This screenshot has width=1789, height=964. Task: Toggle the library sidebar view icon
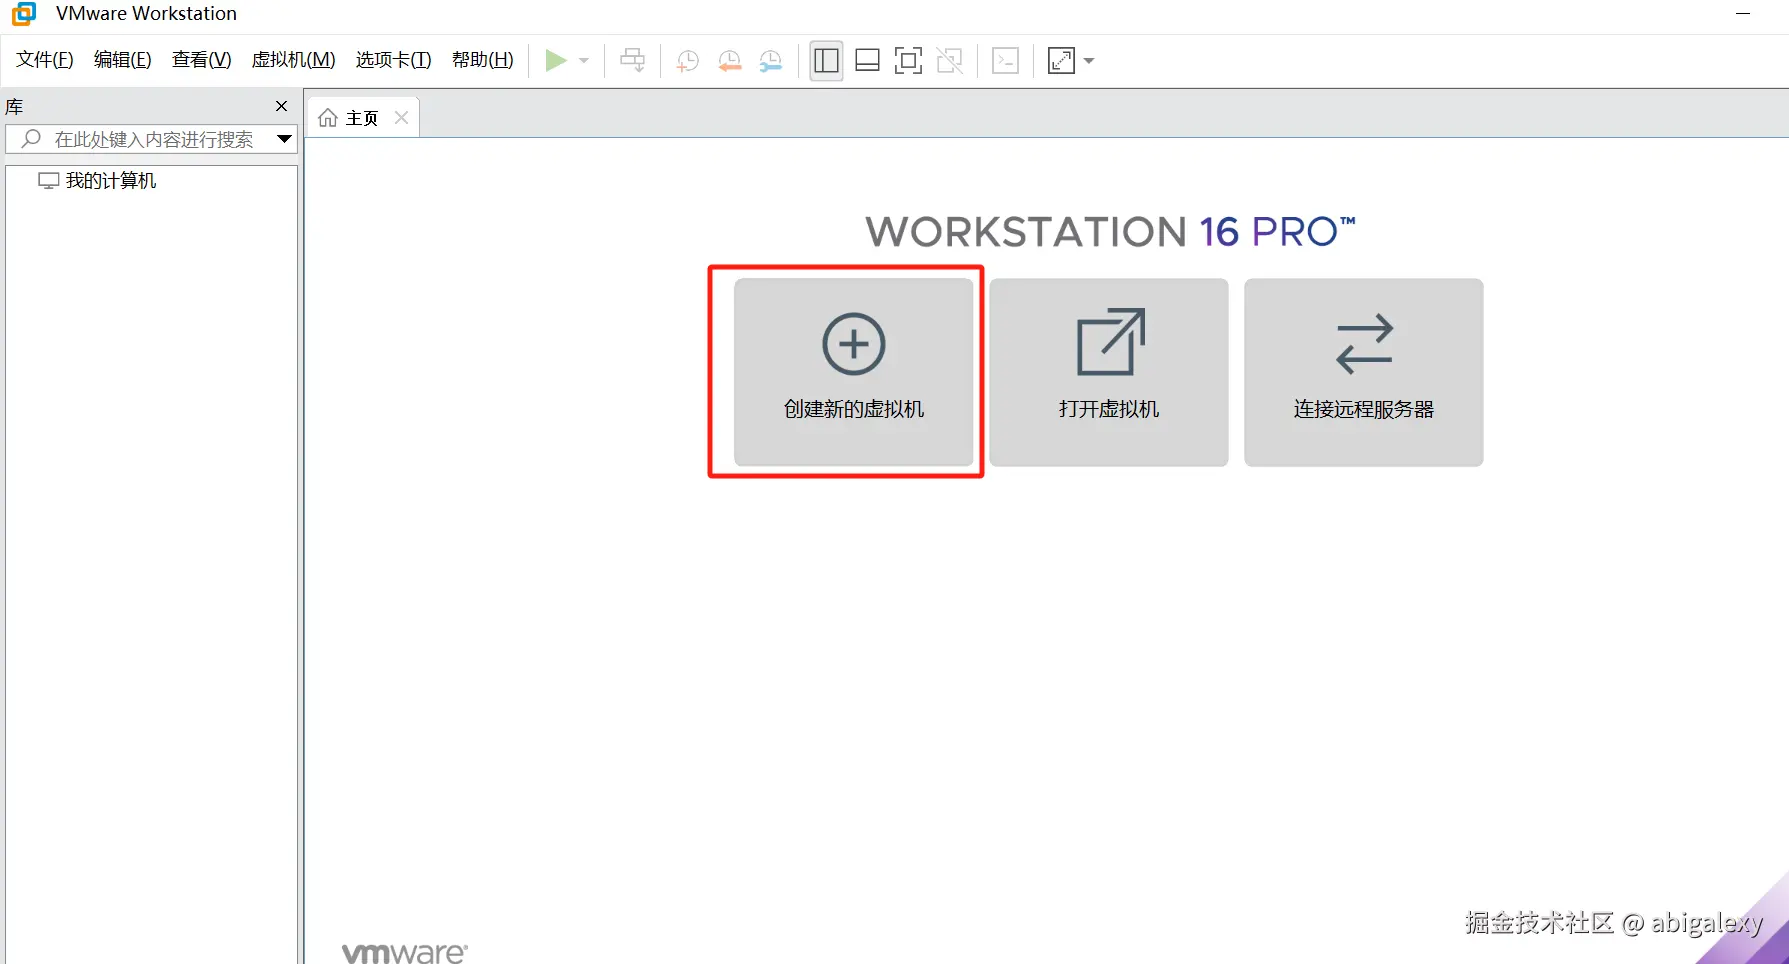coord(826,61)
